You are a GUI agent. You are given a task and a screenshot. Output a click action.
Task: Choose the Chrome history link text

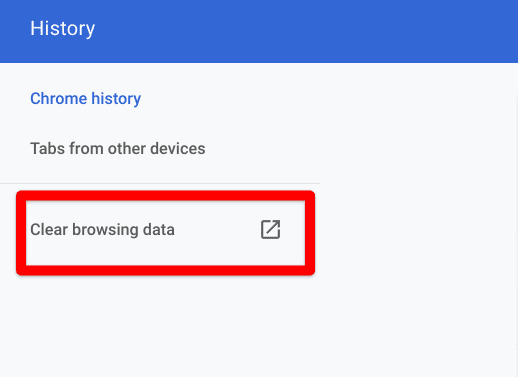tap(85, 99)
